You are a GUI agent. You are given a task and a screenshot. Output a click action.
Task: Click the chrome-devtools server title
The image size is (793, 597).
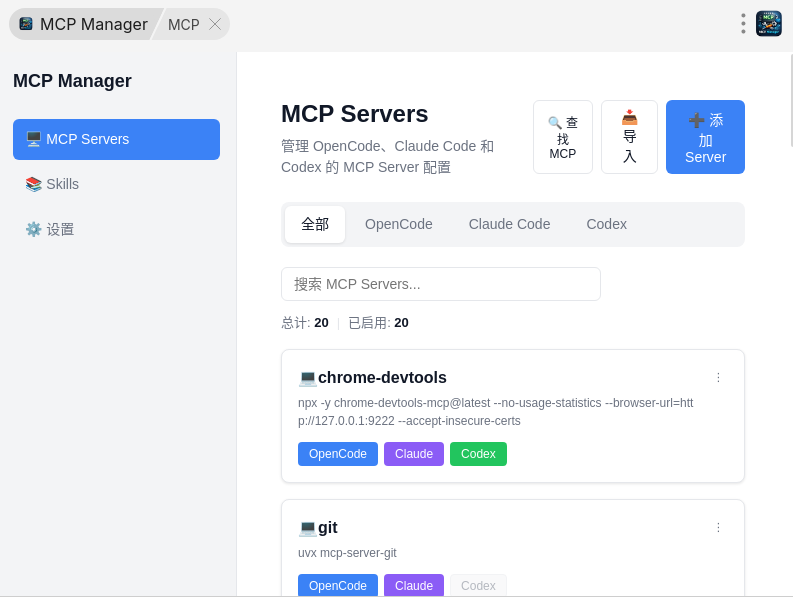click(382, 377)
